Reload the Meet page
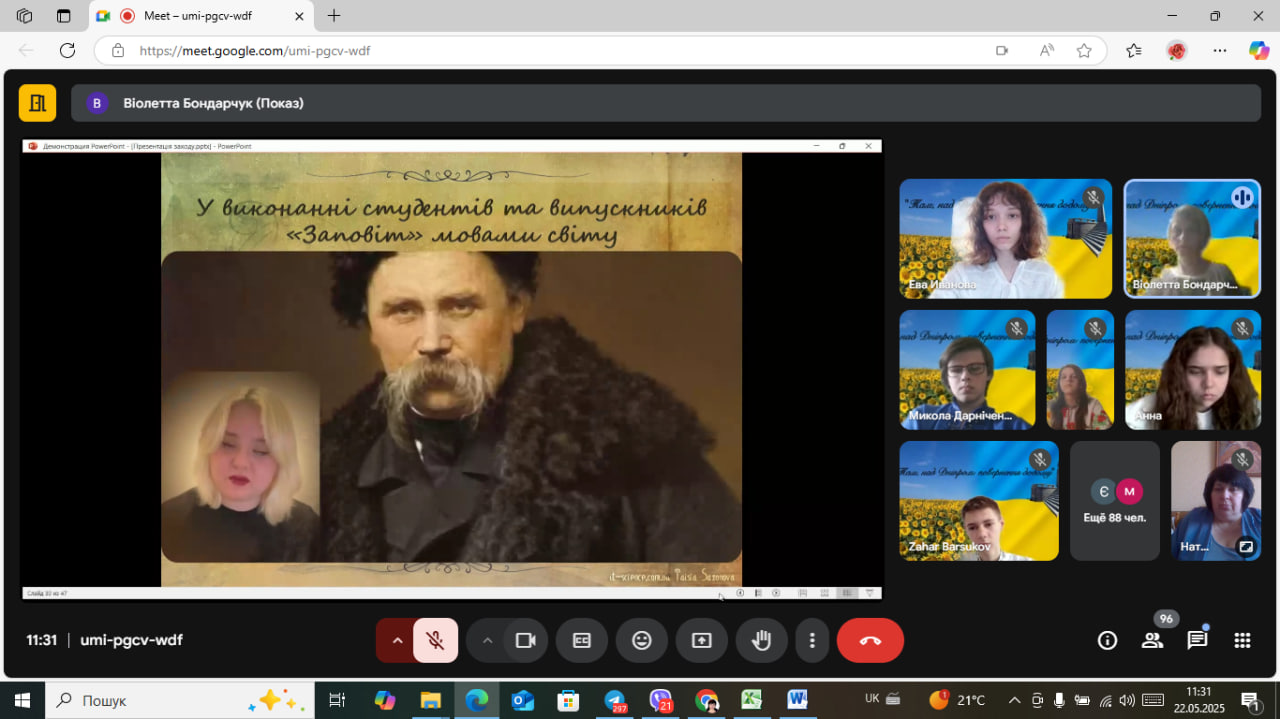 [67, 50]
